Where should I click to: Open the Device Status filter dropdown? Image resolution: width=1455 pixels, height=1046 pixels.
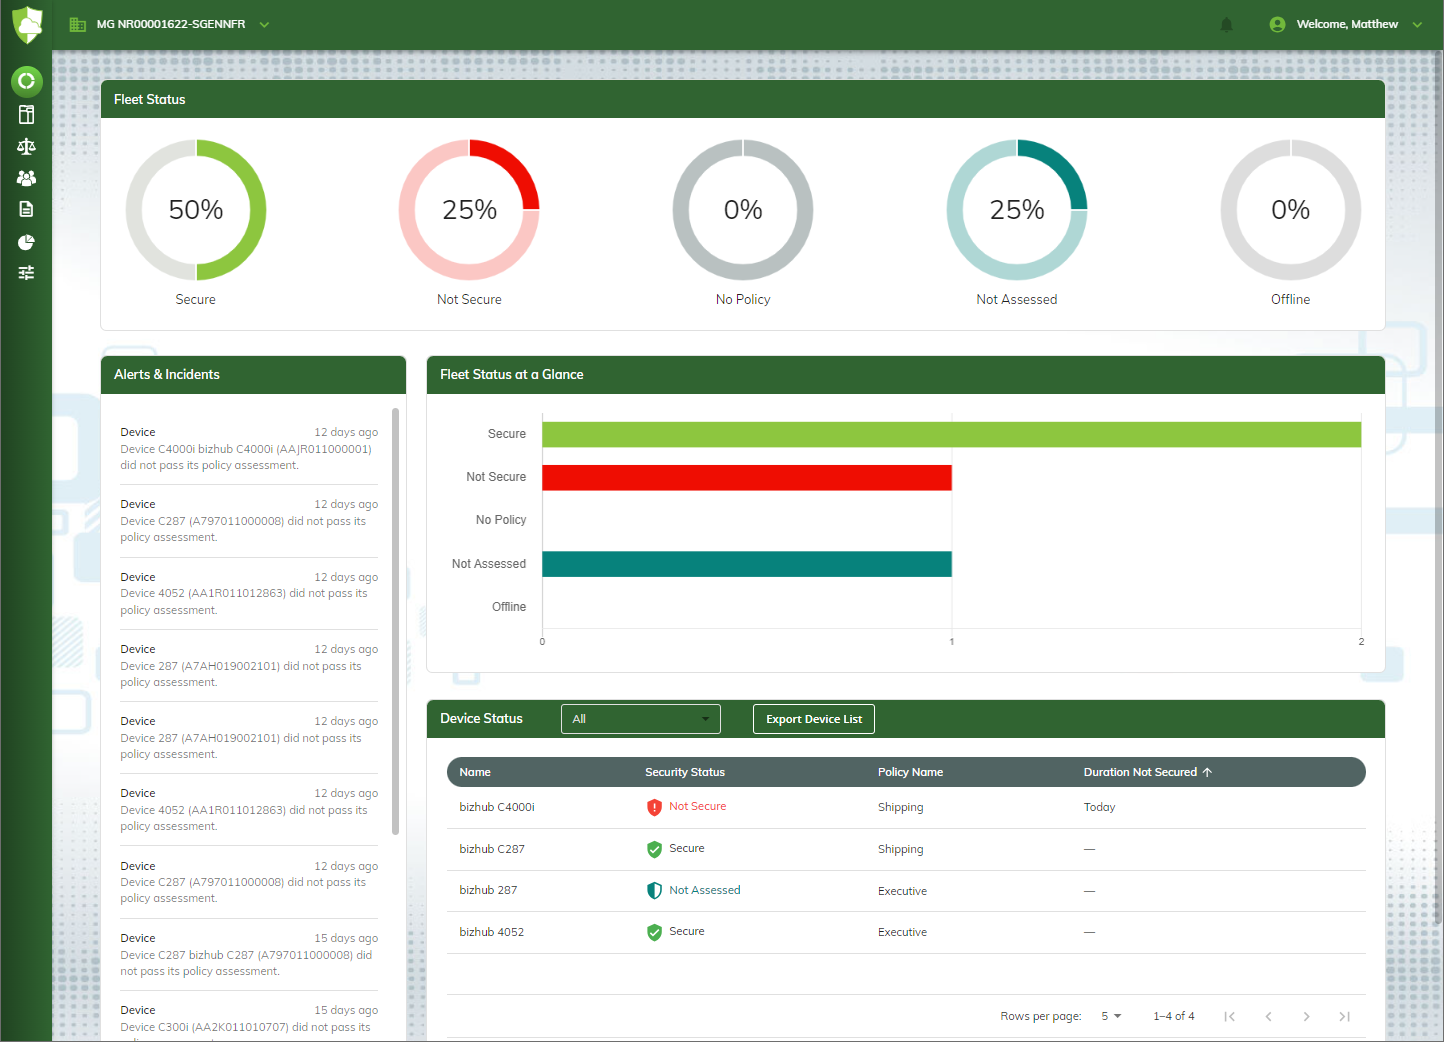coord(640,719)
